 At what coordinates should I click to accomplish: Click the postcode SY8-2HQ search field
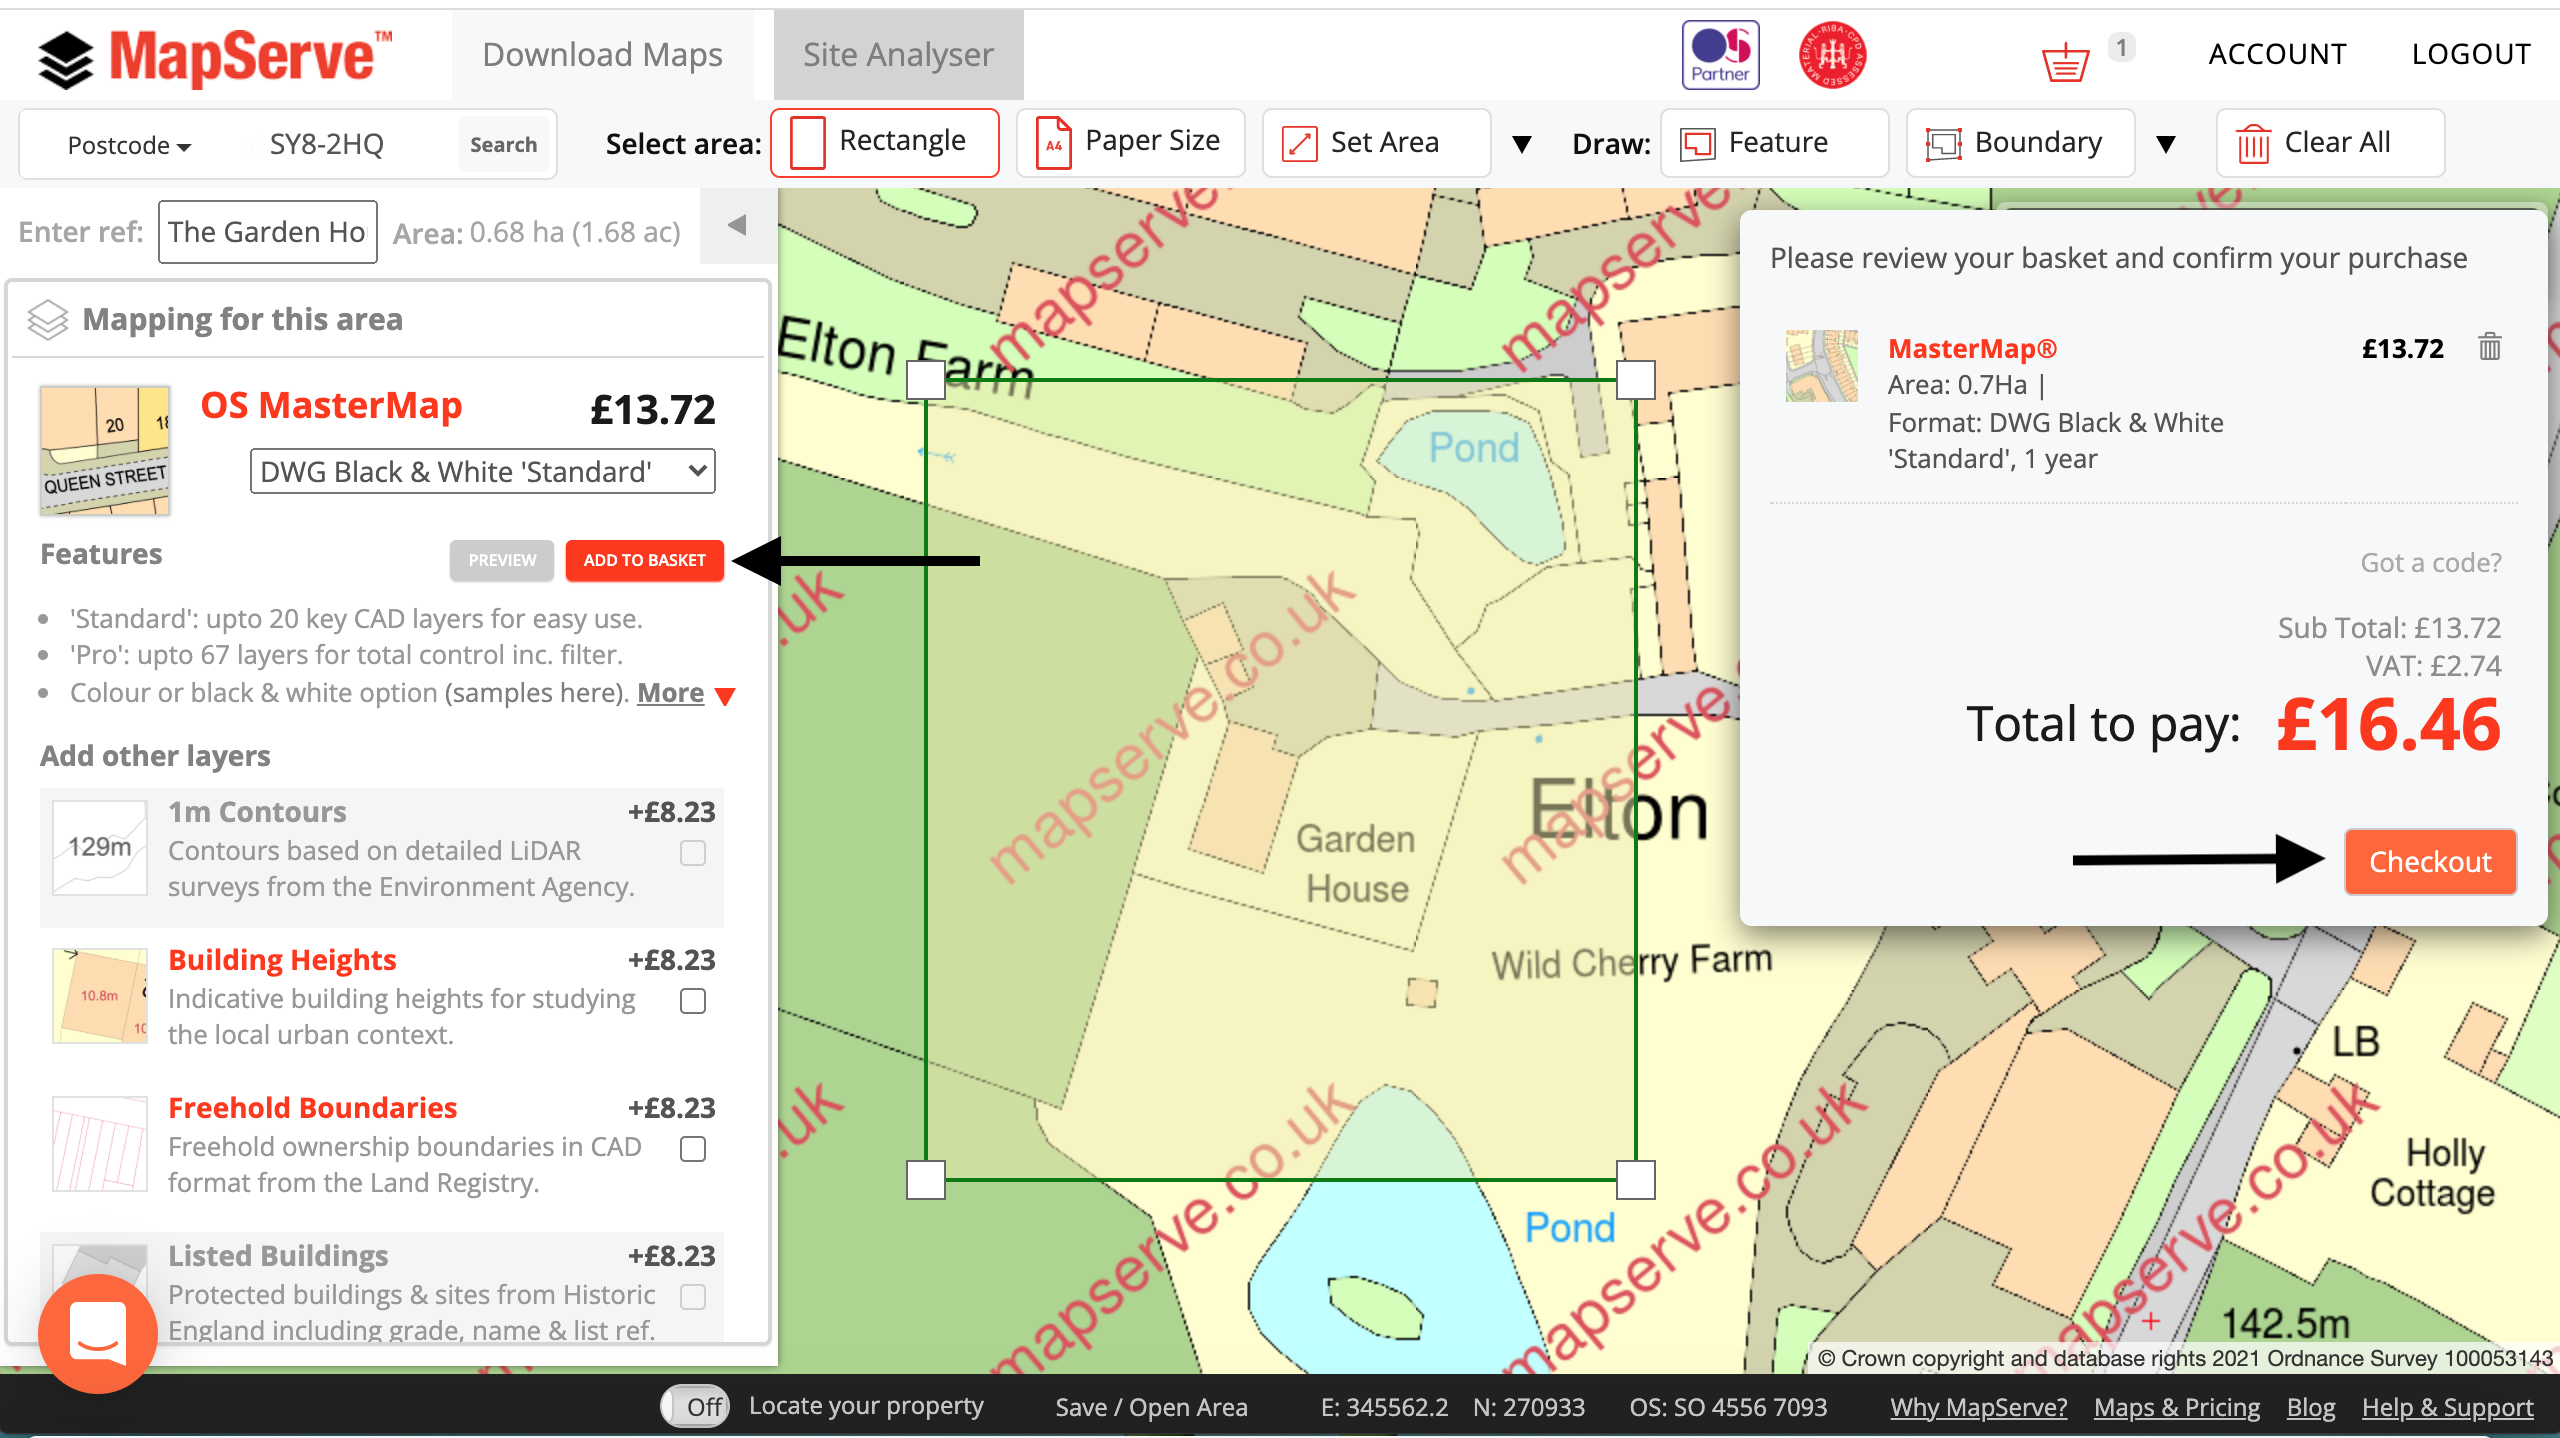coord(326,145)
